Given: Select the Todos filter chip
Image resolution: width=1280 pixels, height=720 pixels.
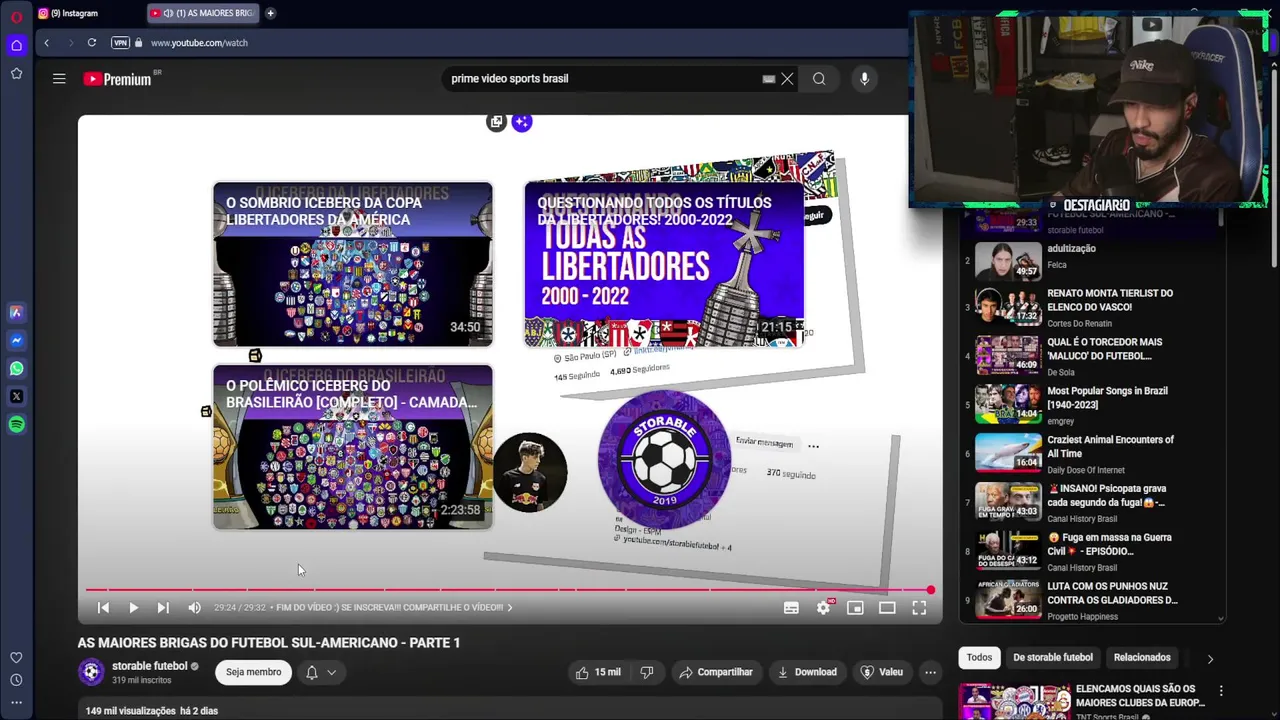Looking at the screenshot, I should [x=979, y=657].
